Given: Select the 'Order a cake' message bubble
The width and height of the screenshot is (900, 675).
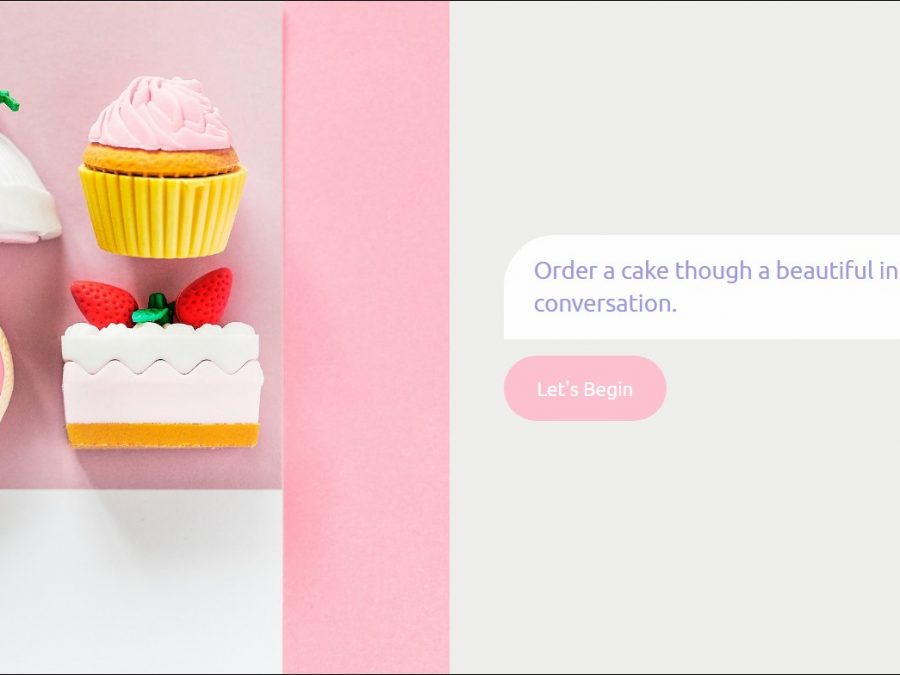Looking at the screenshot, I should coord(702,287).
